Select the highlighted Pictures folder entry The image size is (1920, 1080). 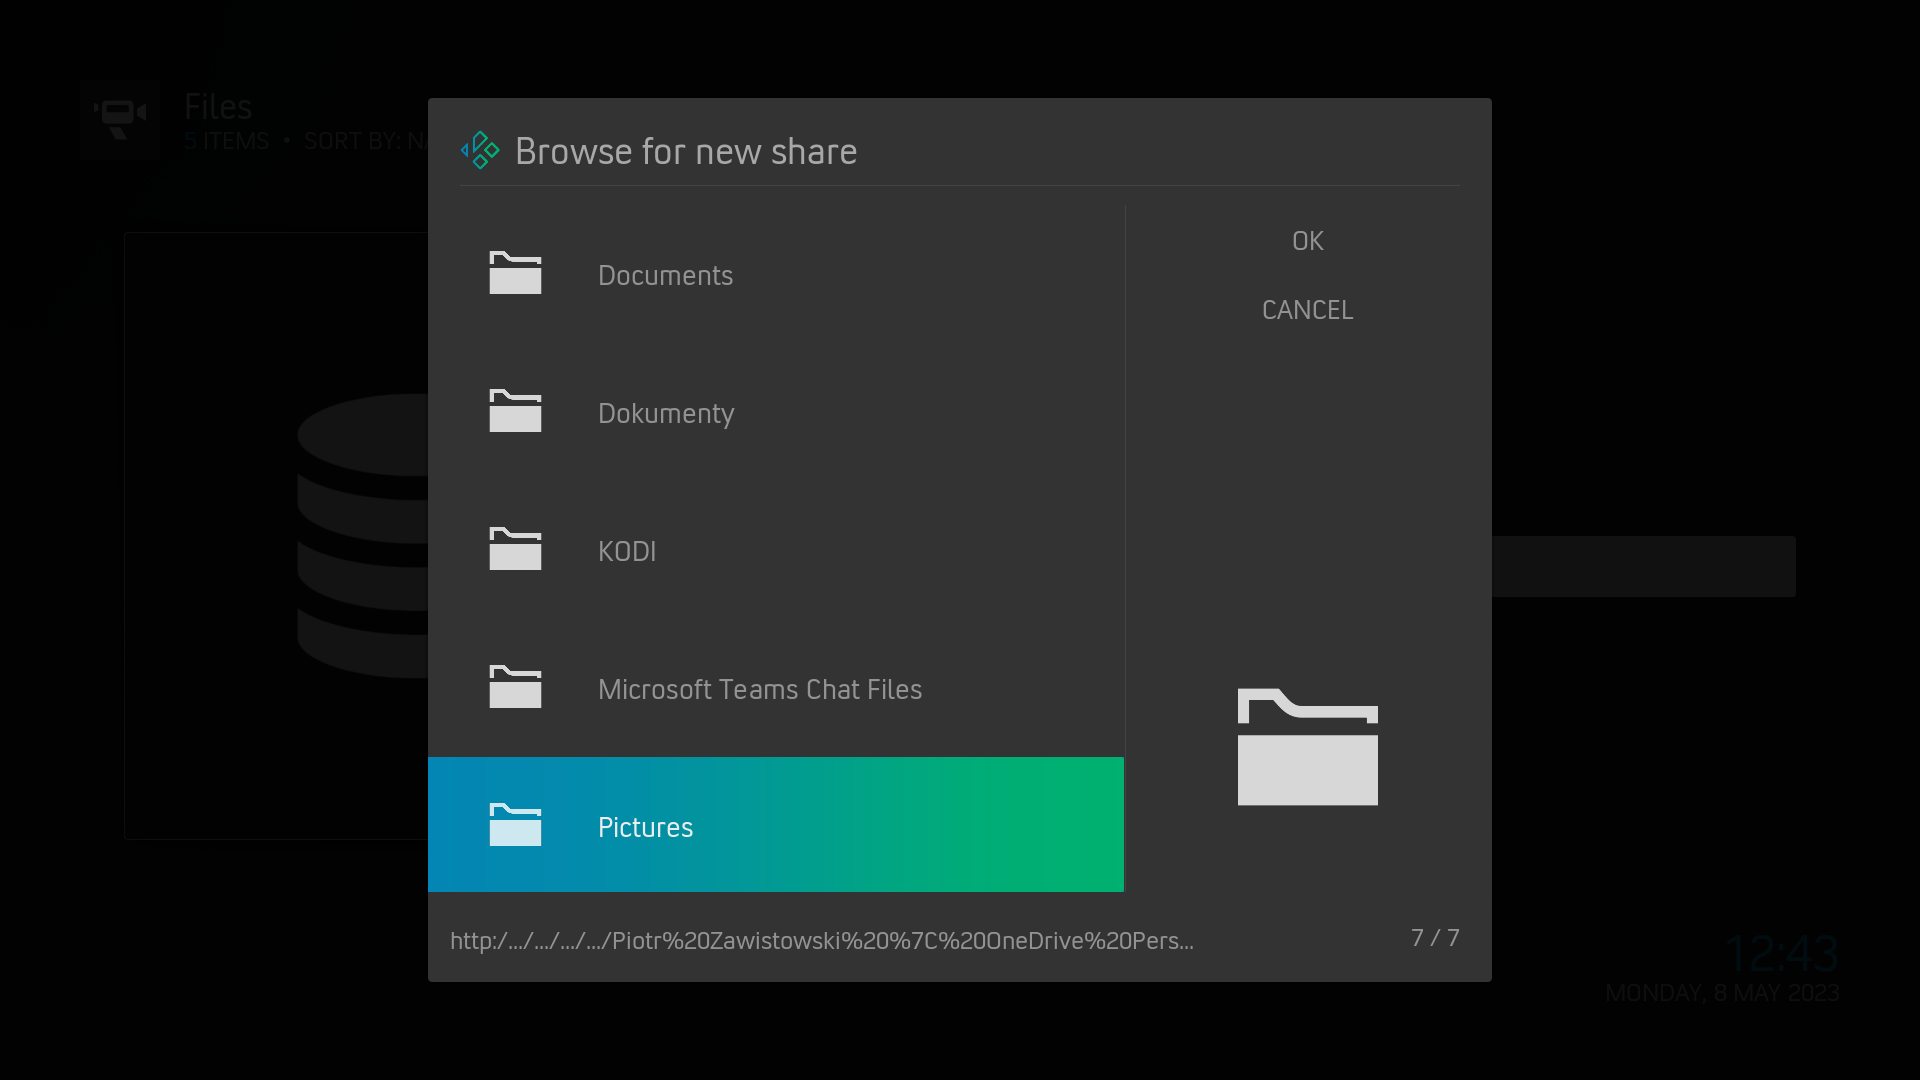[x=645, y=827]
